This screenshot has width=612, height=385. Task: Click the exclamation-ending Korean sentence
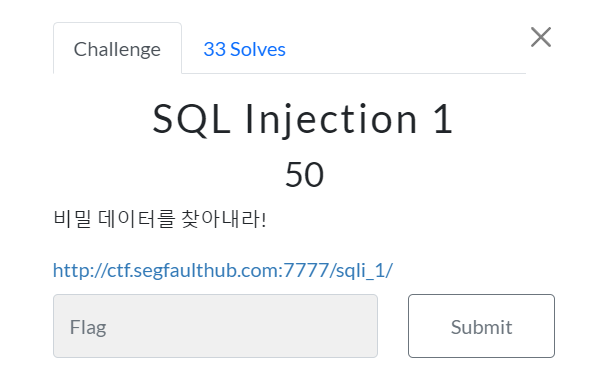tap(160, 219)
